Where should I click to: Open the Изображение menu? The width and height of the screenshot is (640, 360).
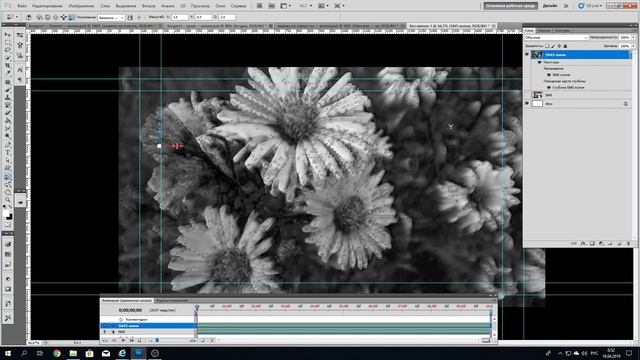(x=81, y=6)
